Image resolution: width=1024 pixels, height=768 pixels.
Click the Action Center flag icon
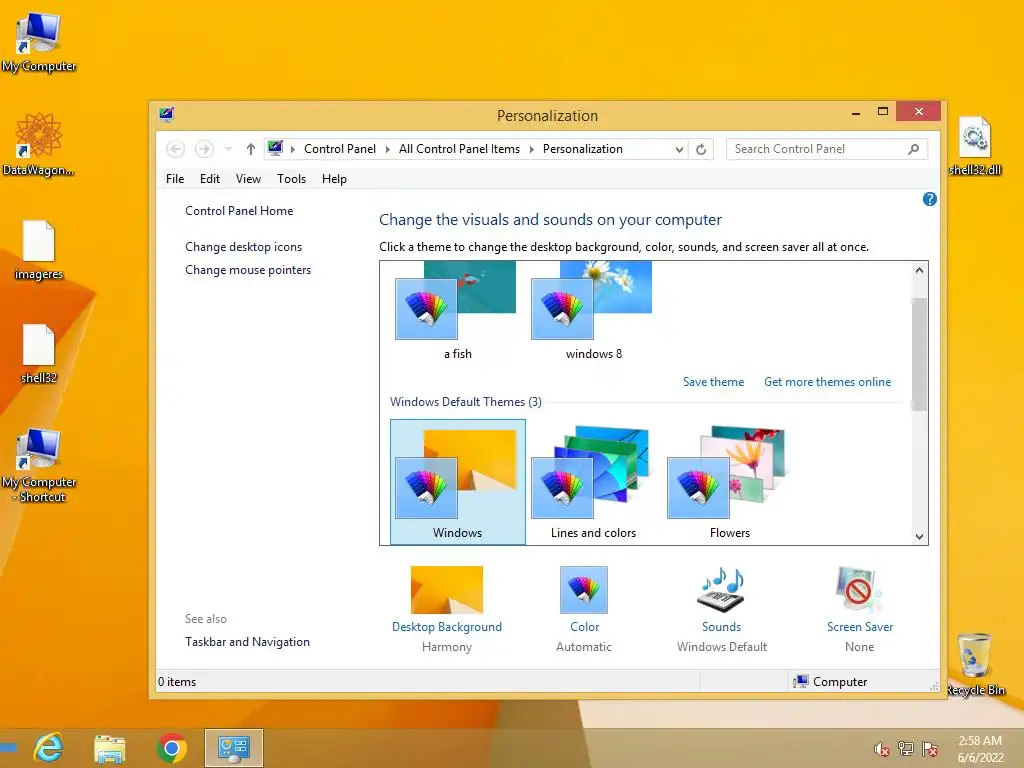tap(930, 749)
